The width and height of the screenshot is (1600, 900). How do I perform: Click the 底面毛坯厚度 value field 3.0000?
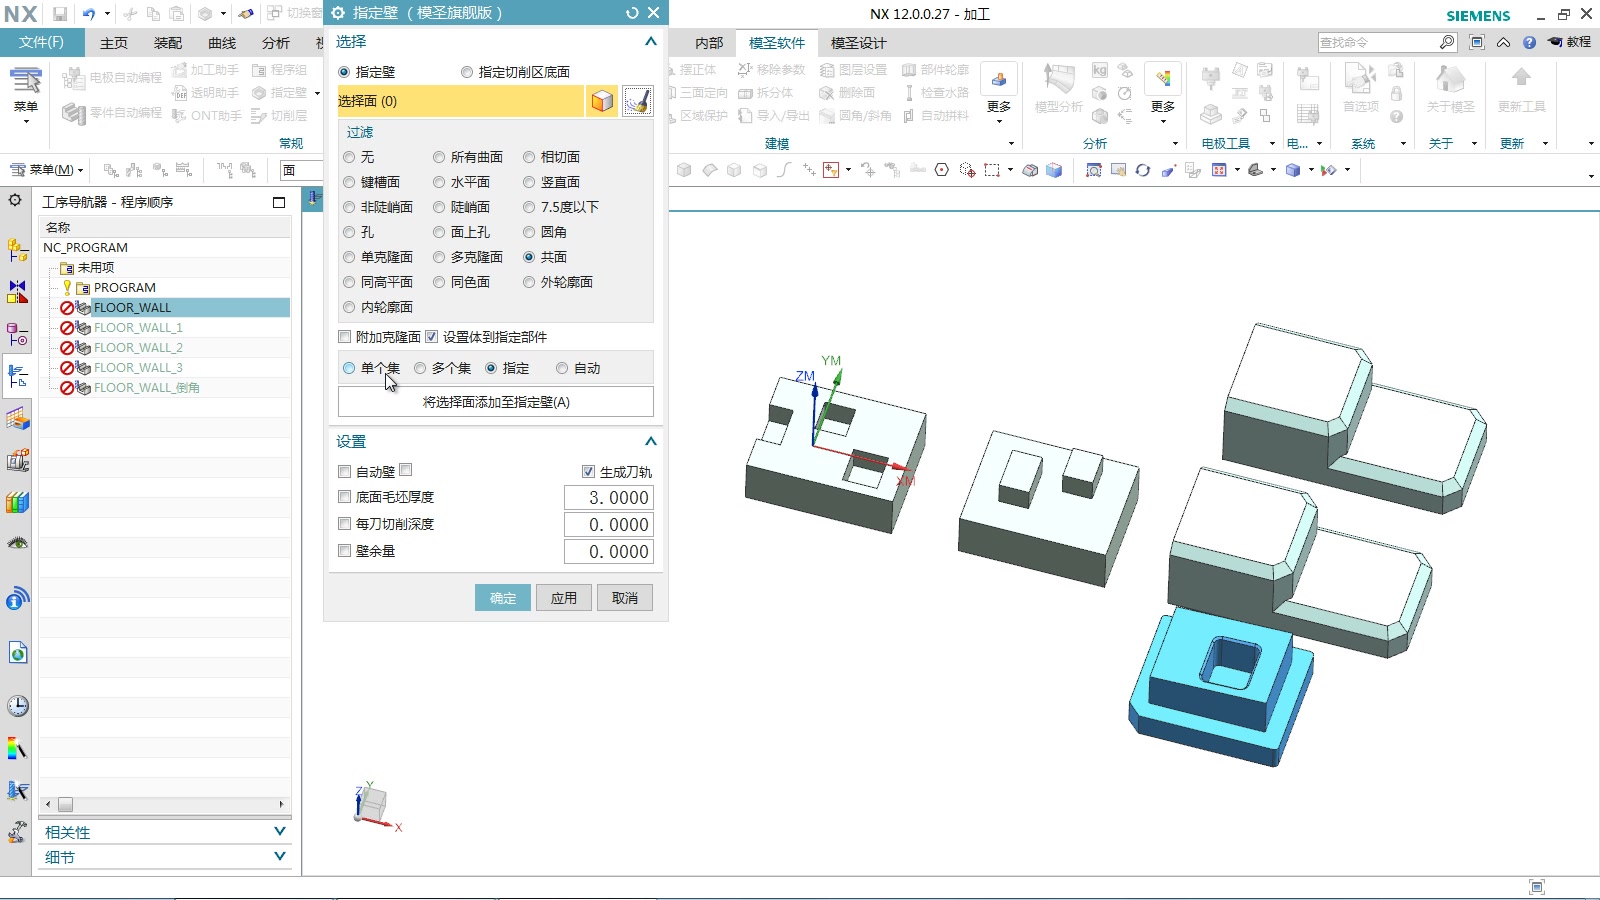tap(608, 498)
